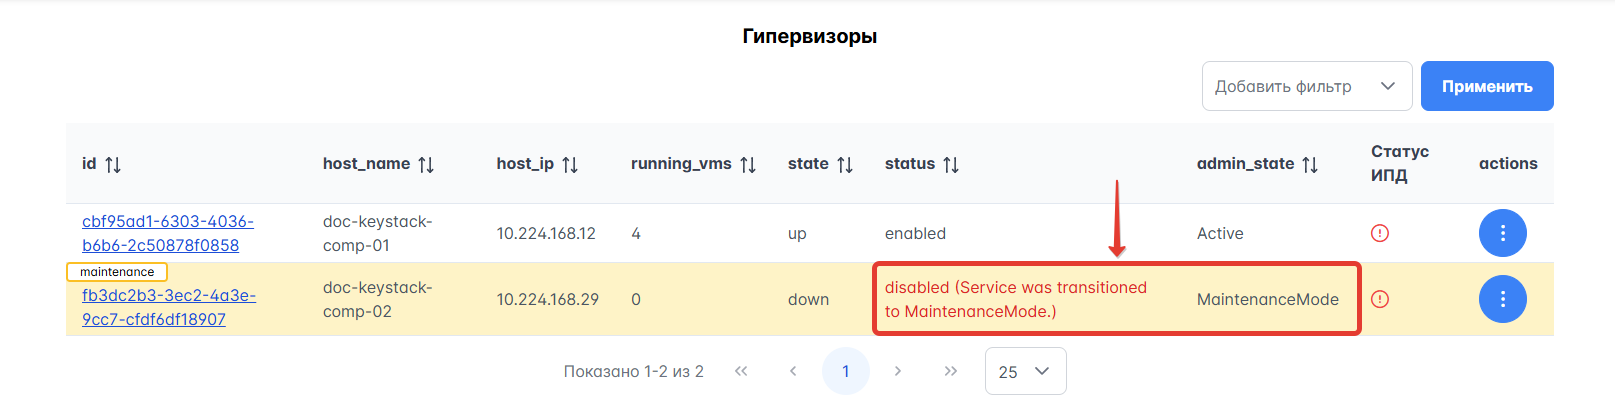This screenshot has width=1615, height=403.
Task: Sort by state column arrows
Action: [845, 165]
